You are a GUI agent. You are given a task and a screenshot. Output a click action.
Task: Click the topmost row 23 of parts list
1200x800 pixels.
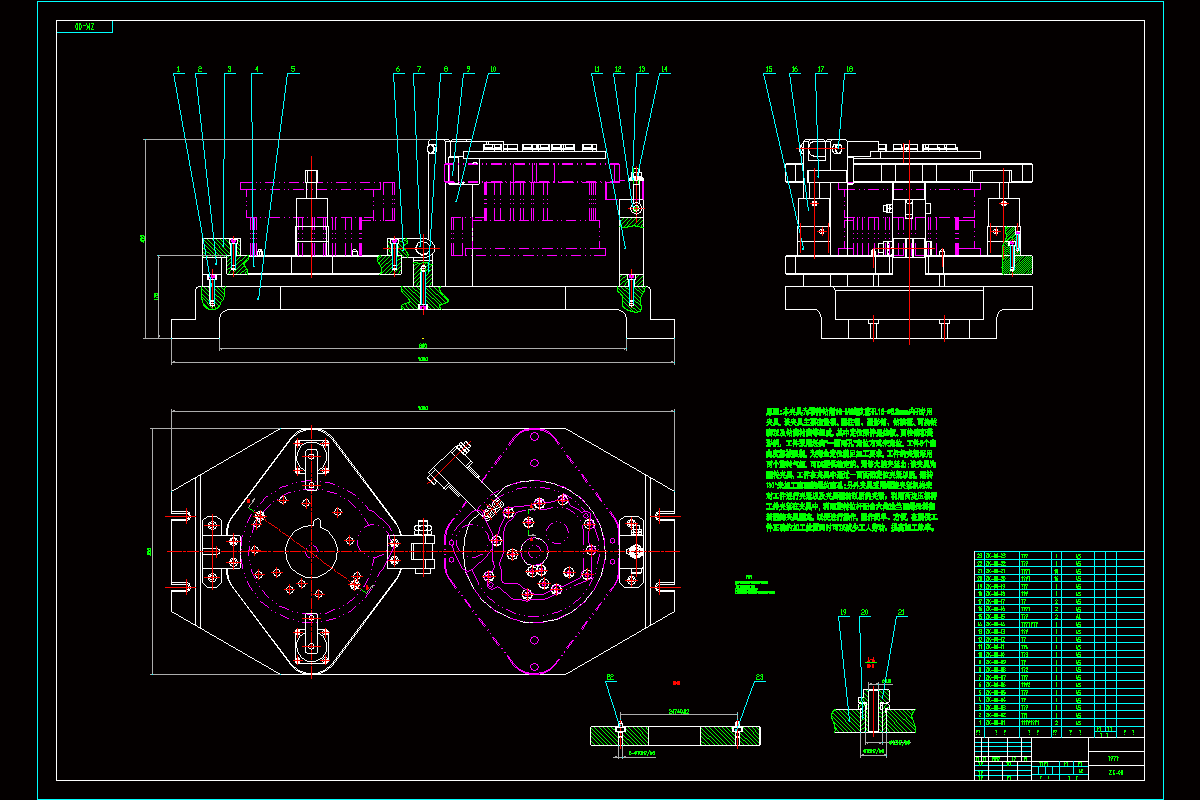click(1059, 554)
